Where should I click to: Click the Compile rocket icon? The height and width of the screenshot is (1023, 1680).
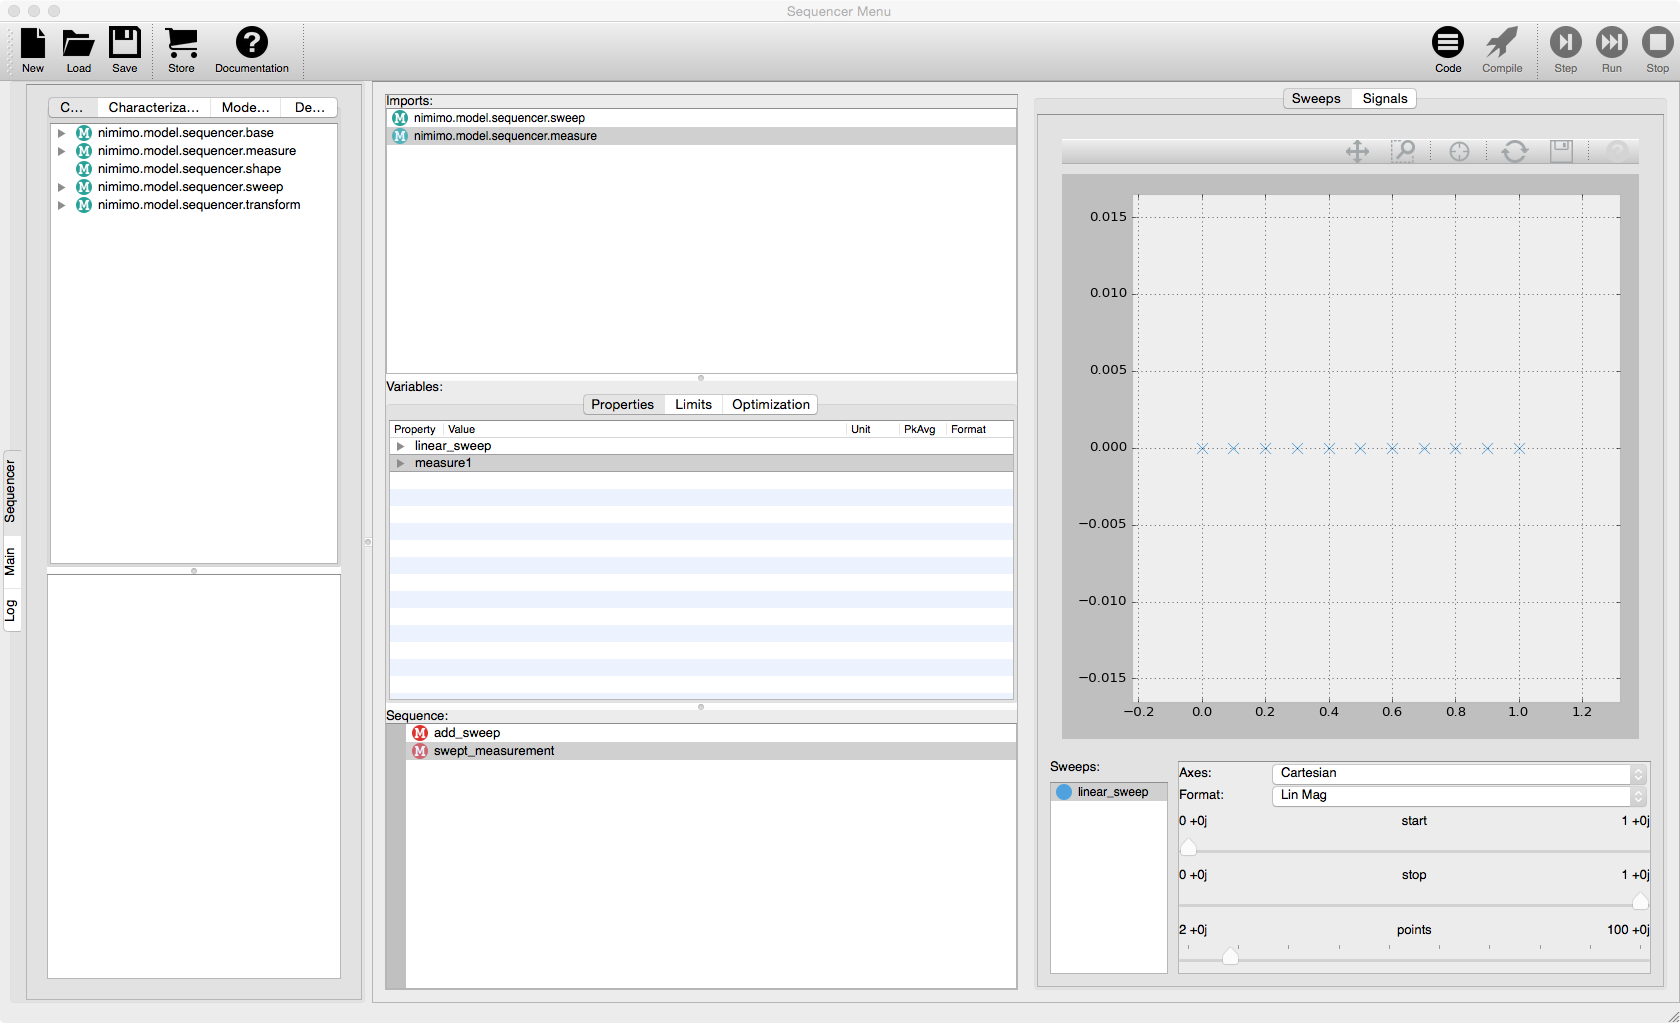coord(1502,42)
